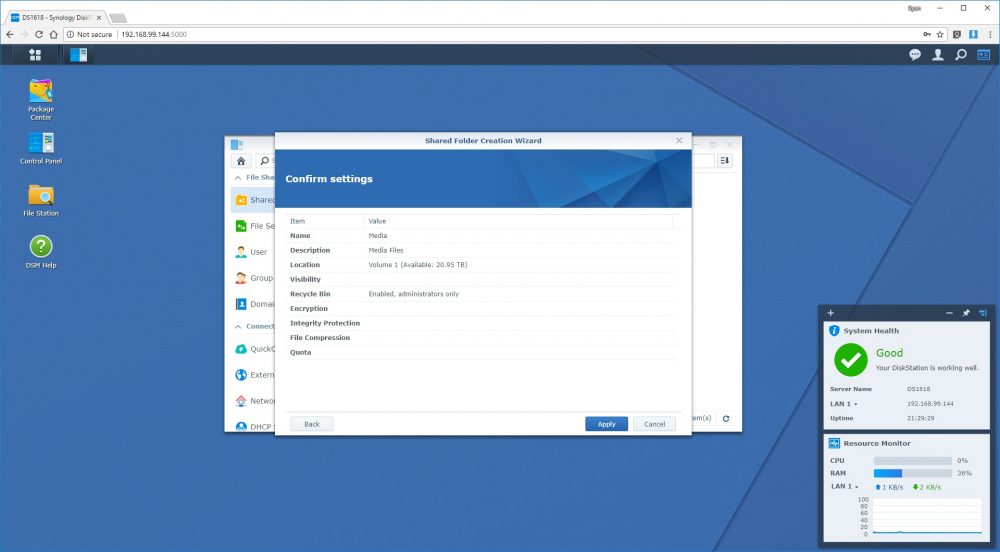Add widget with plus icon
Screen dimensions: 1000x552
coord(830,313)
